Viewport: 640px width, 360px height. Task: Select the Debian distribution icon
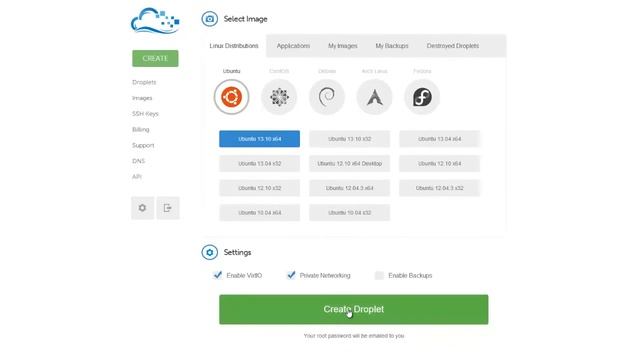tap(327, 97)
